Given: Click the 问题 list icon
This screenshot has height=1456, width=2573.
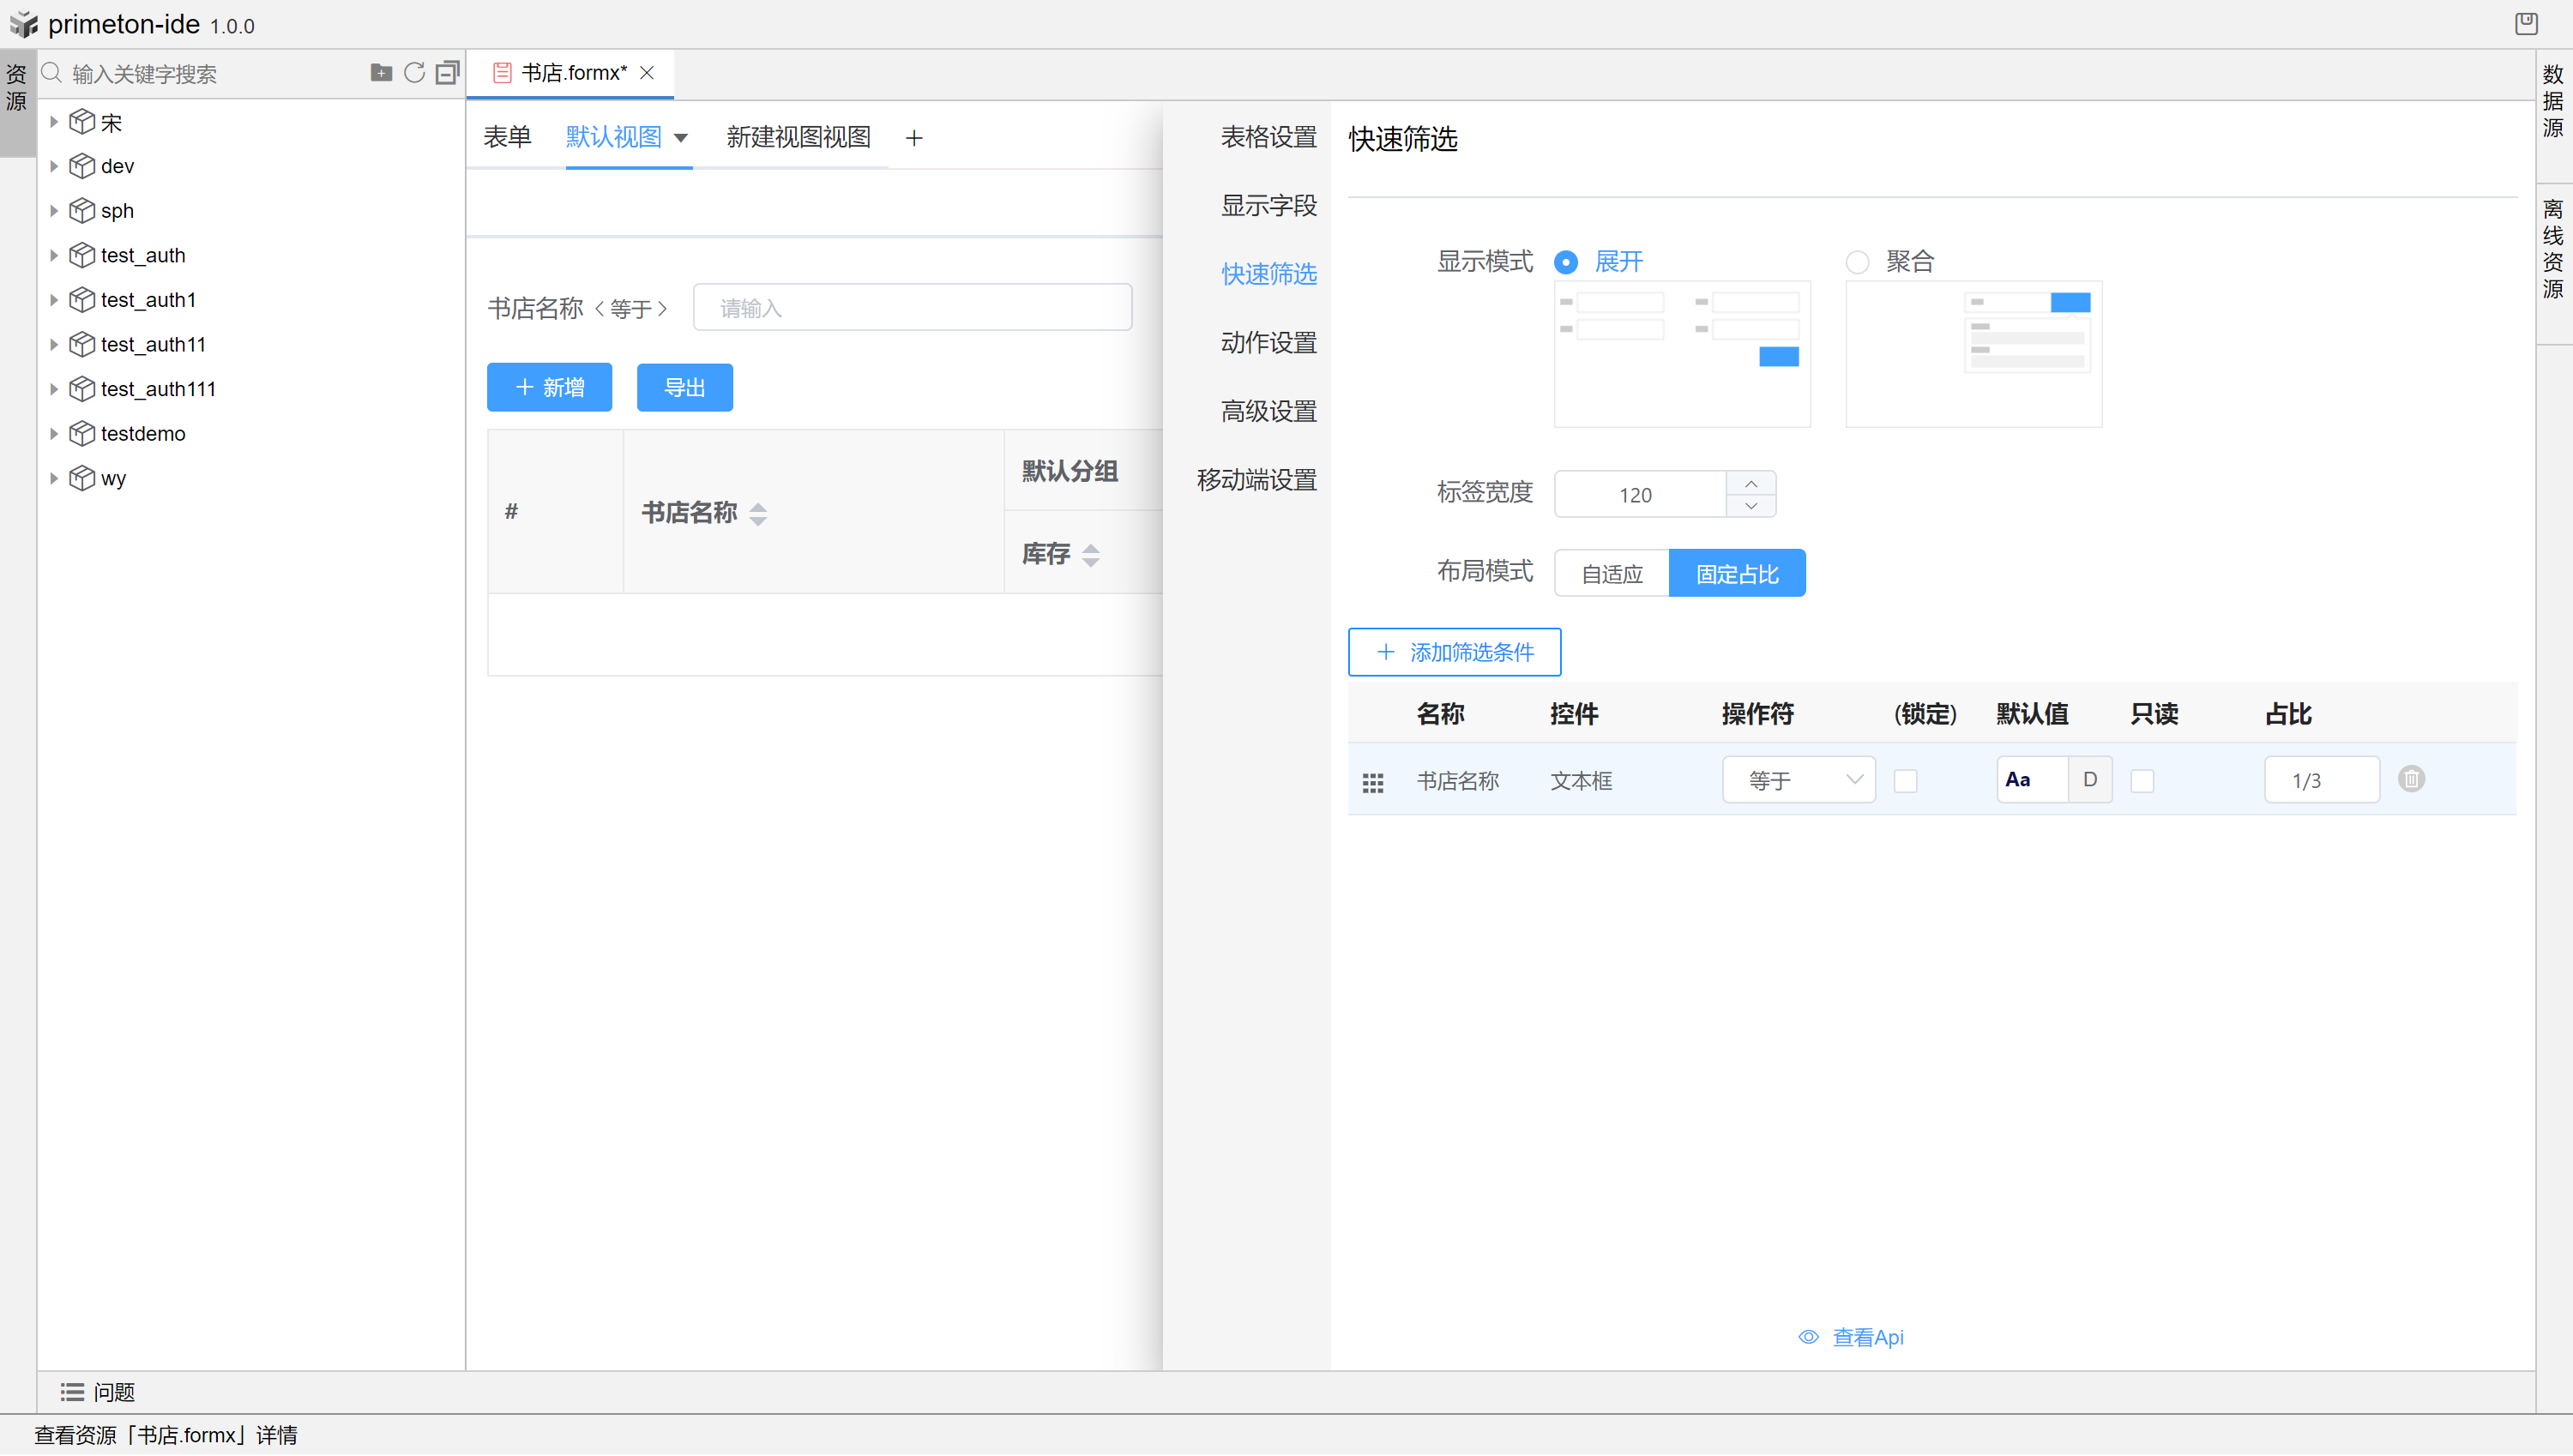Looking at the screenshot, I should point(72,1392).
